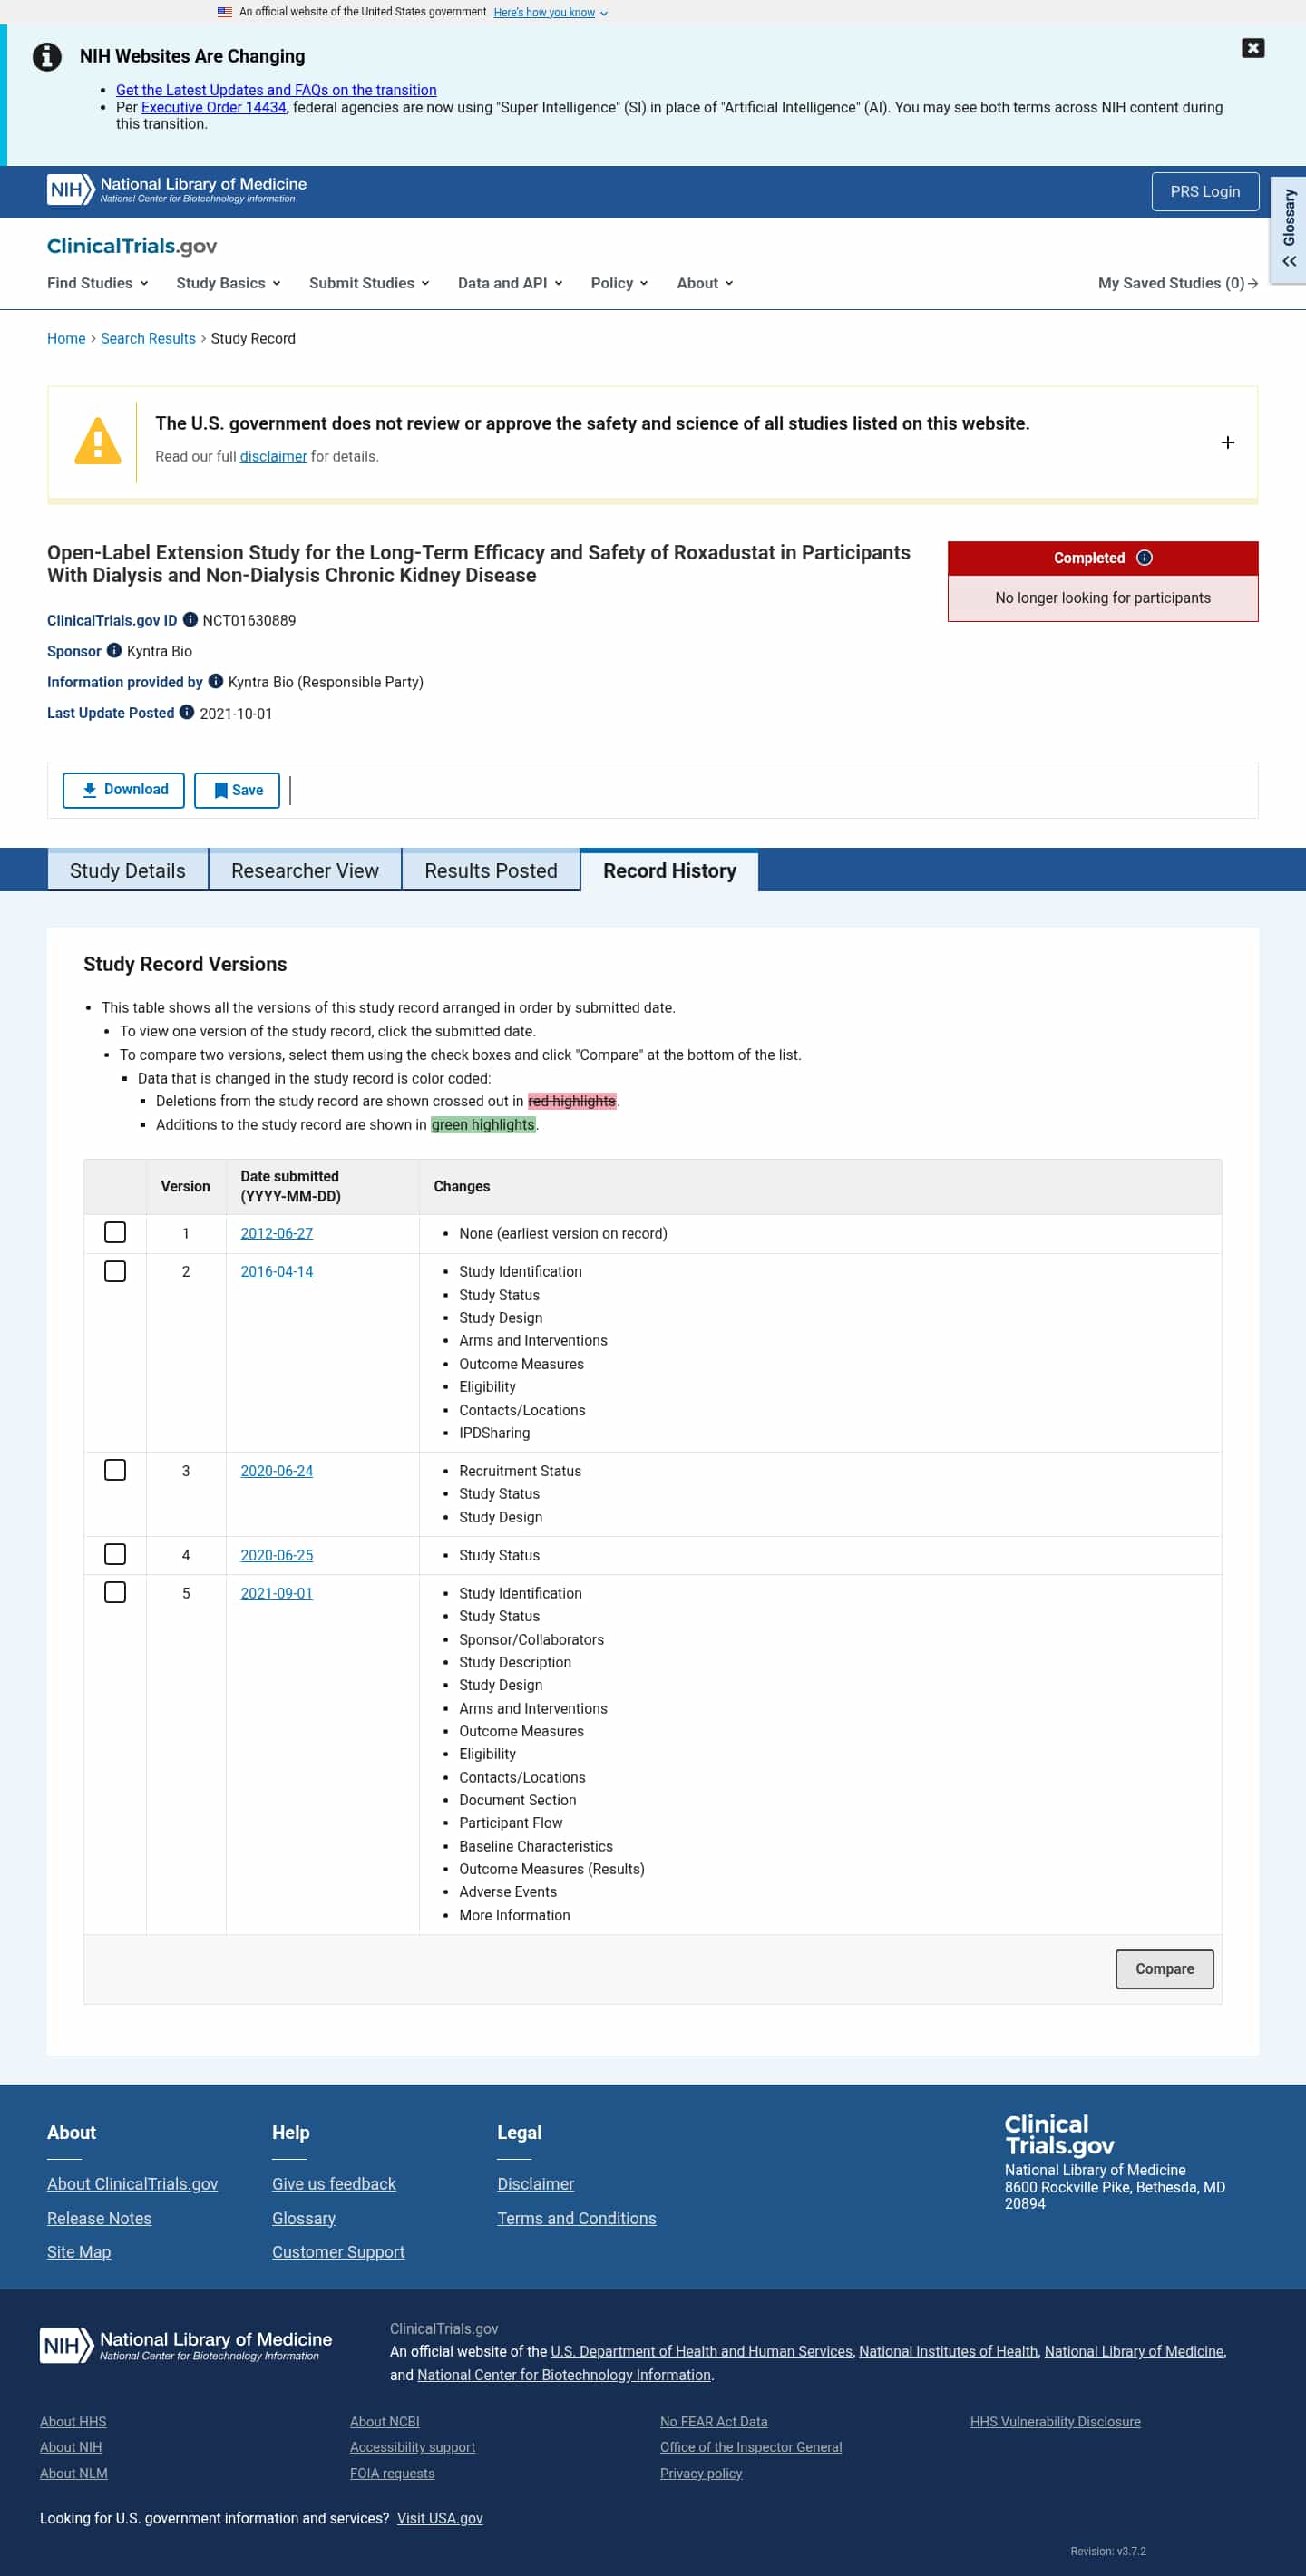Click the NIH logo in the footer

pos(186,2345)
